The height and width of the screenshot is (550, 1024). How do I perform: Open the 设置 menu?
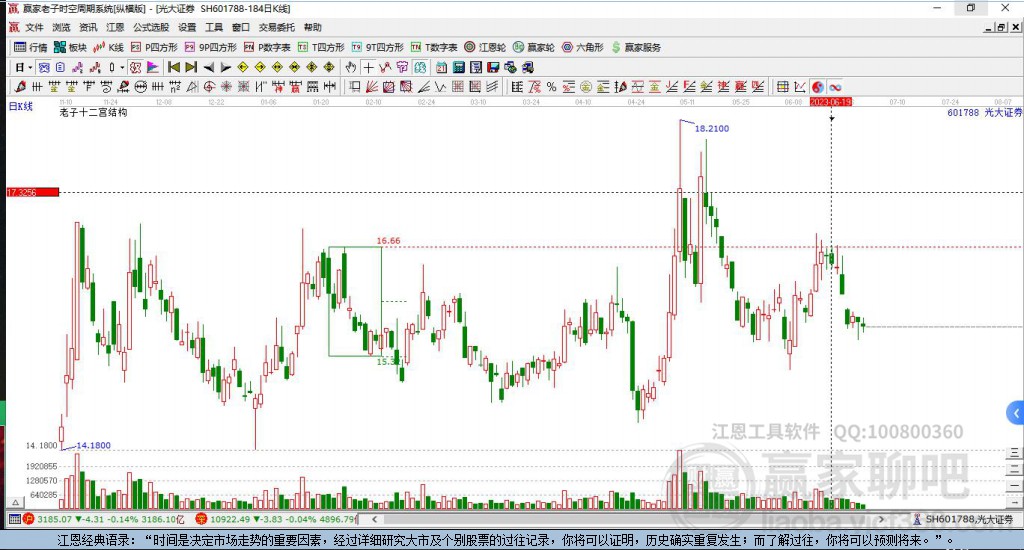click(187, 27)
